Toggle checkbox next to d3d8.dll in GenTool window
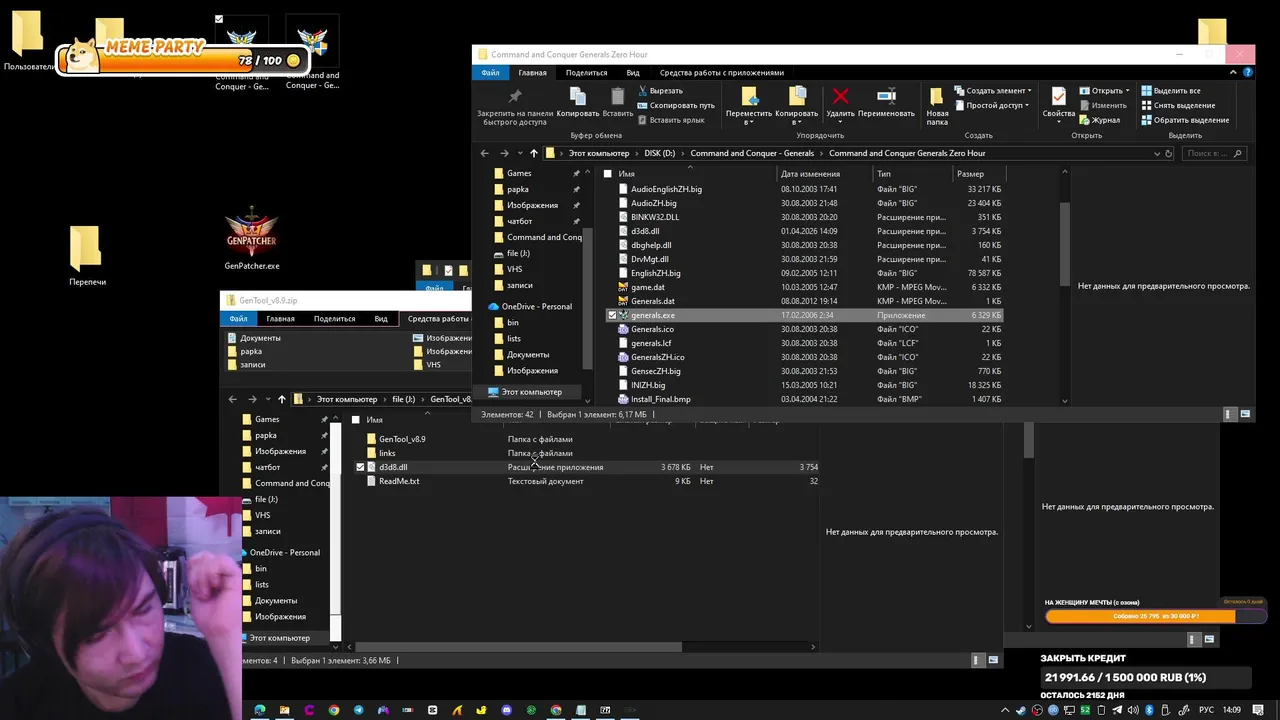 360,467
